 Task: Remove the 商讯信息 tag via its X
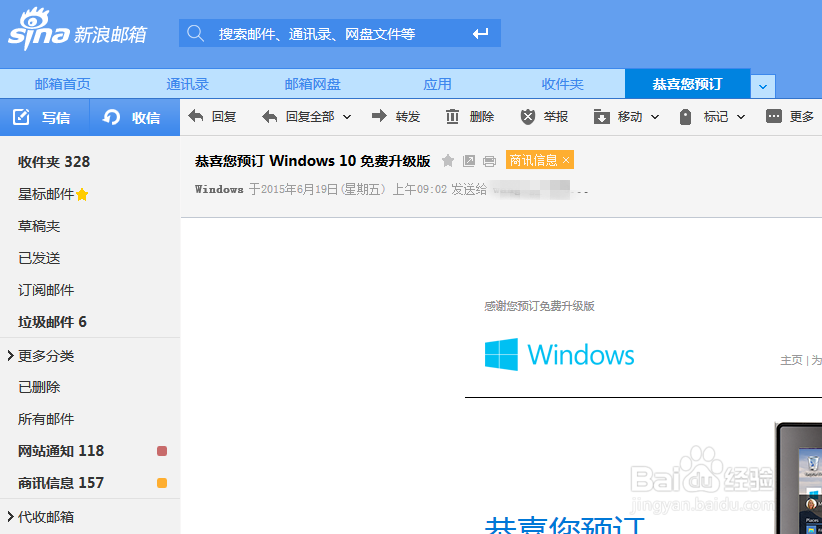(566, 160)
